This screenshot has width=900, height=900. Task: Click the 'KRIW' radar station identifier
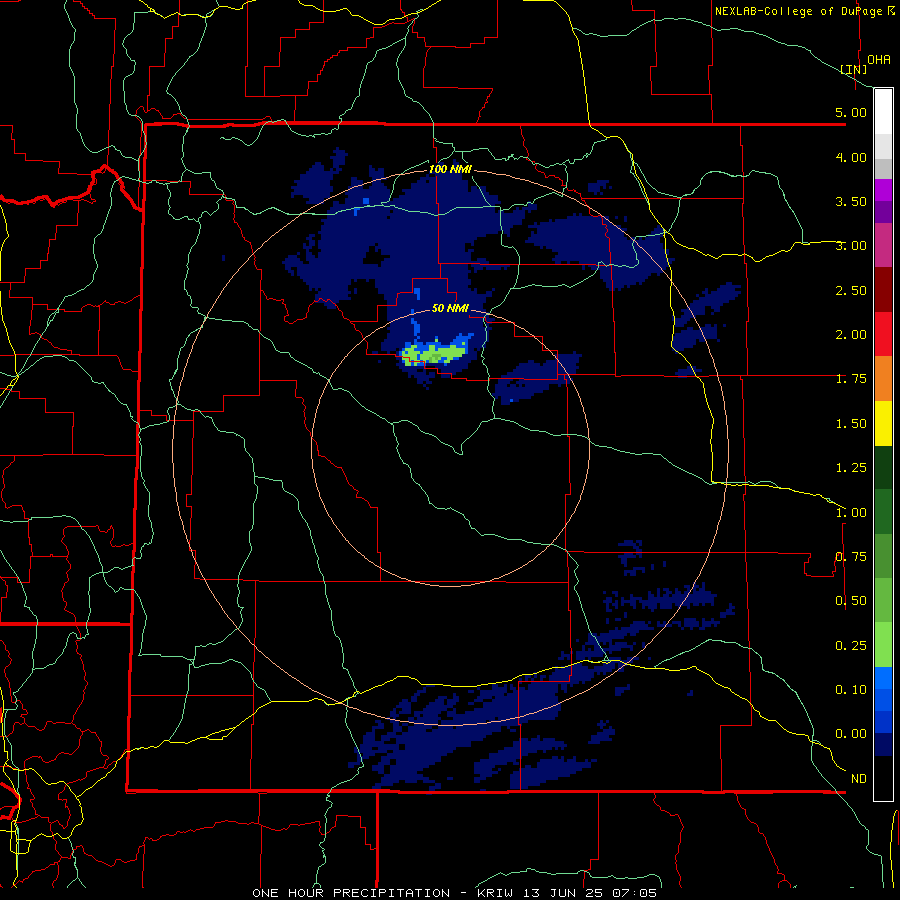click(x=495, y=893)
